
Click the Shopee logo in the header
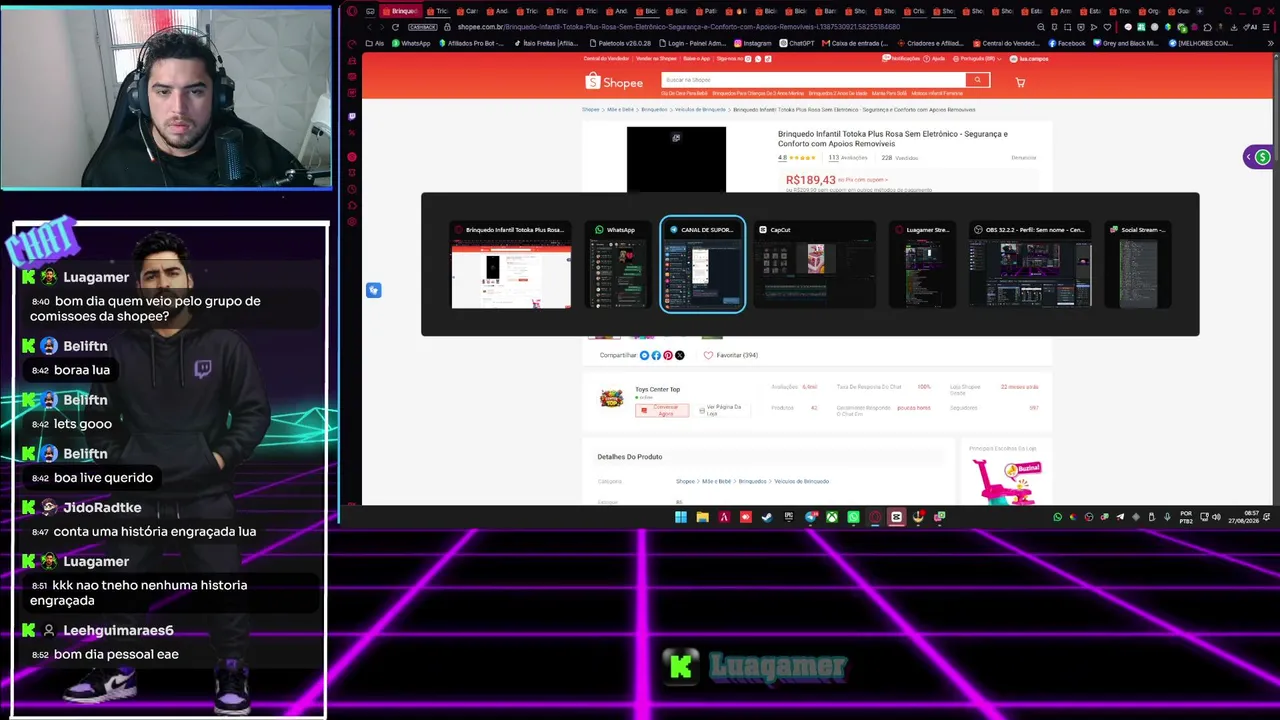(614, 82)
